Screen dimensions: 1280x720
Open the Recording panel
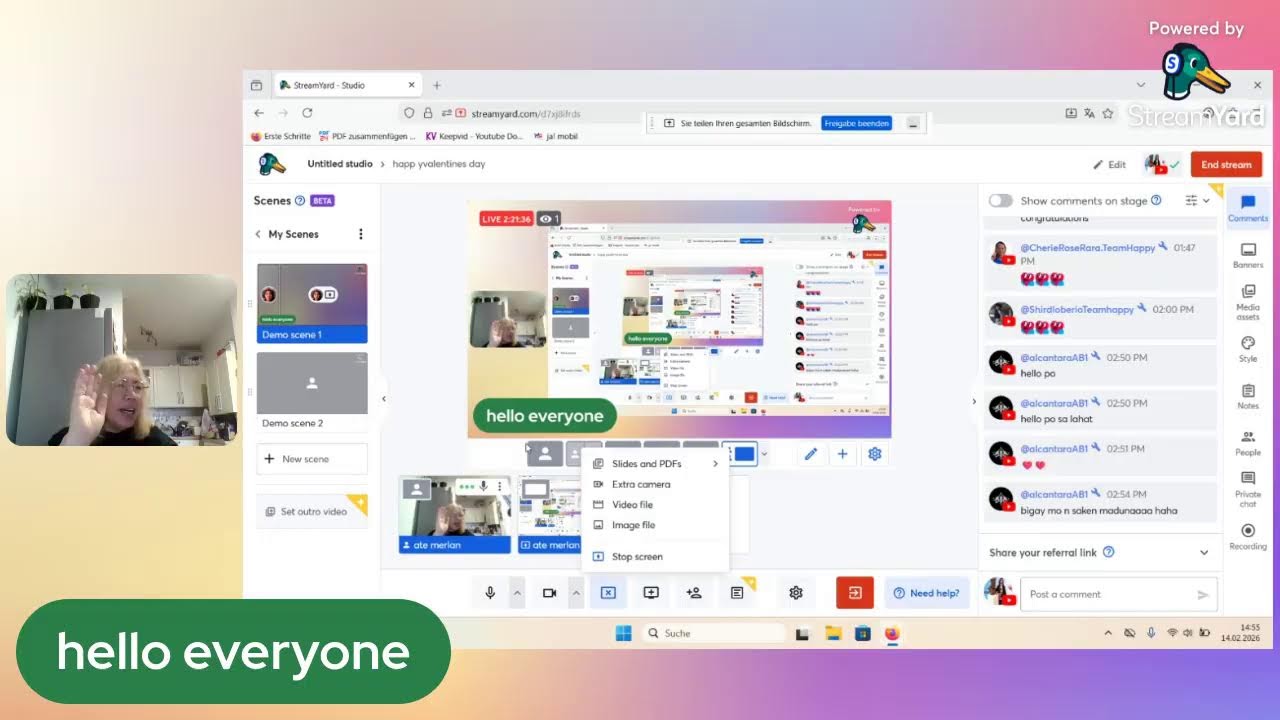1248,537
